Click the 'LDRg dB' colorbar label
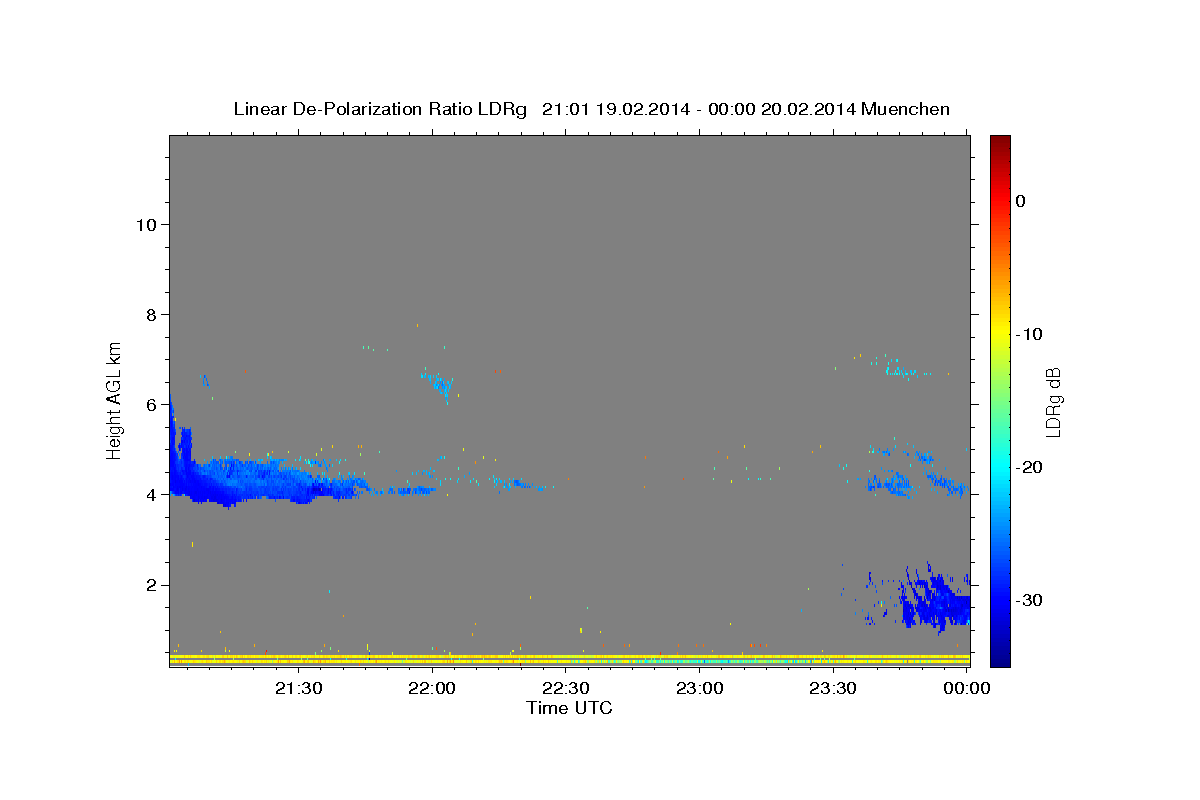The image size is (1200, 800). (x=1053, y=402)
